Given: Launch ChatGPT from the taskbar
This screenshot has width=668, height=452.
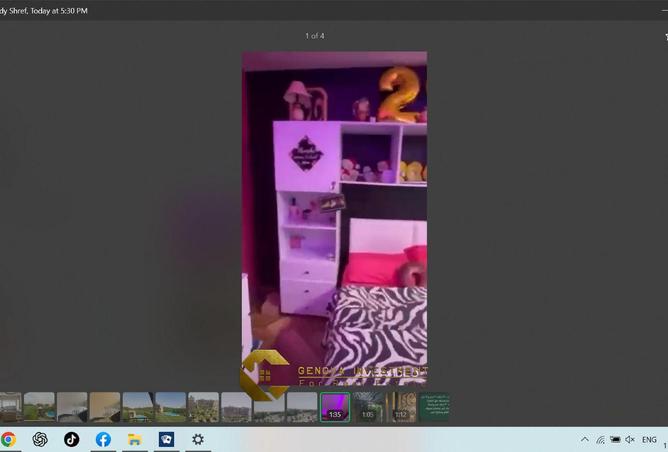Looking at the screenshot, I should pyautogui.click(x=40, y=439).
